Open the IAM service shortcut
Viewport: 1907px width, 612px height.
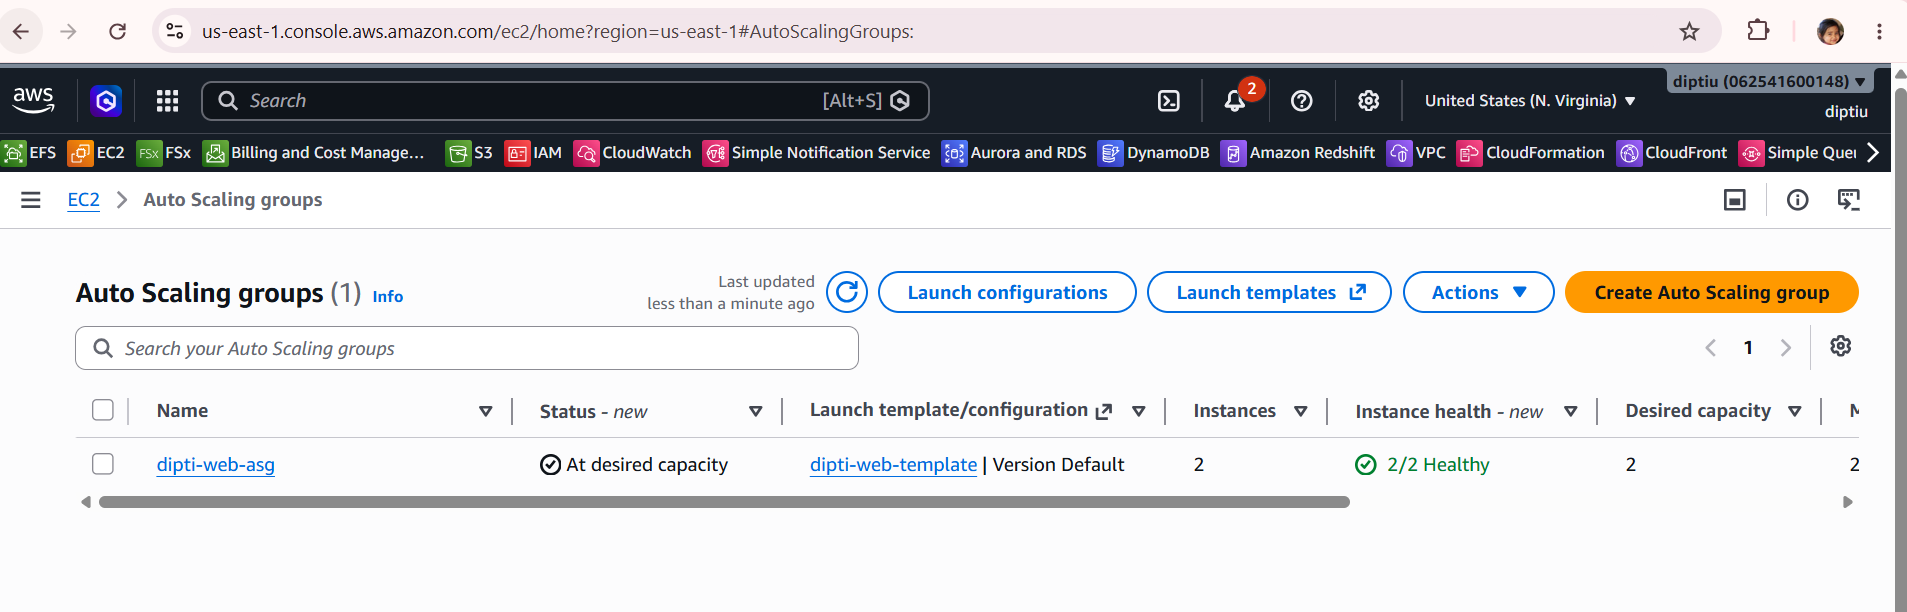click(533, 153)
